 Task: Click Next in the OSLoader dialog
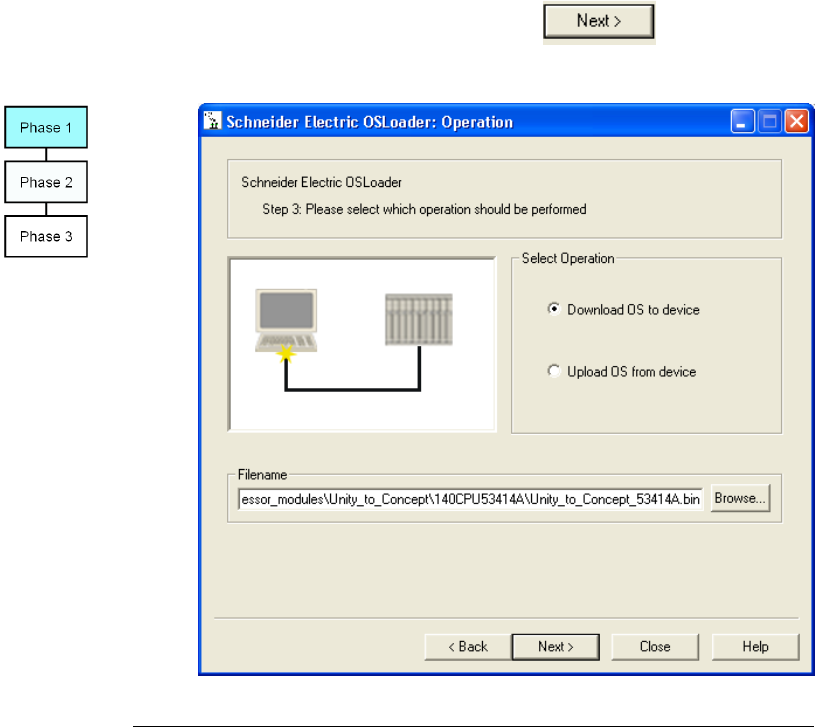pyautogui.click(x=556, y=647)
